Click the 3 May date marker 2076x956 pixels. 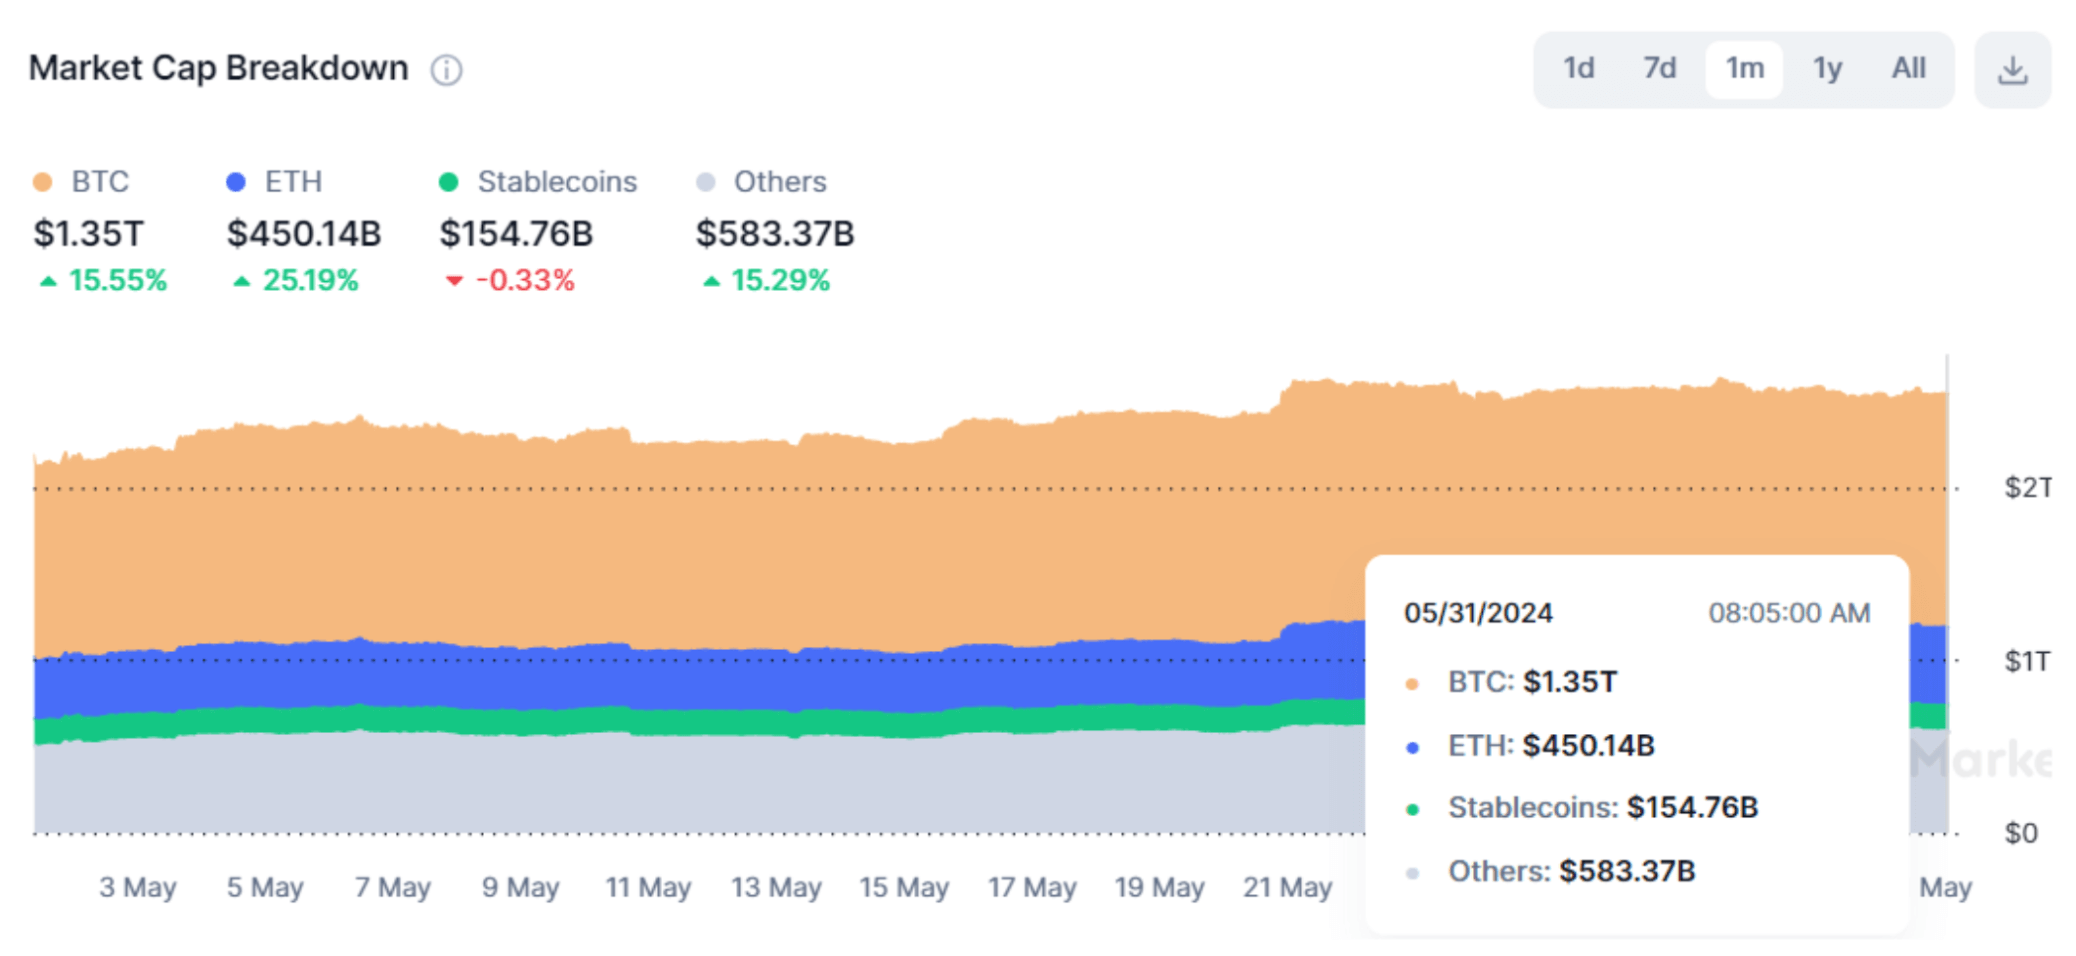point(137,887)
